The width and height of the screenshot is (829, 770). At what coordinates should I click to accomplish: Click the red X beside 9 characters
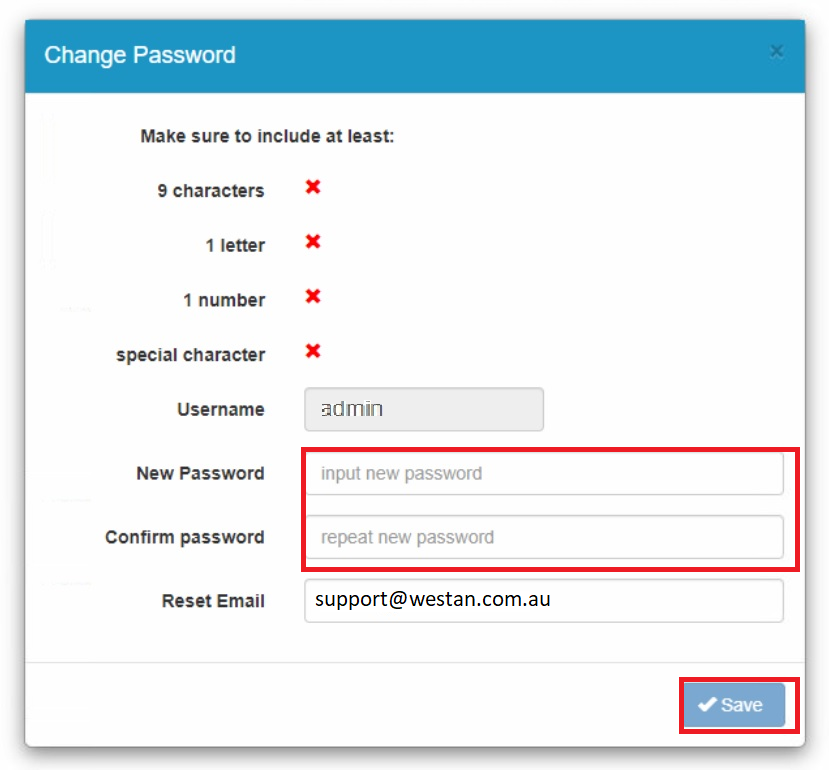[x=313, y=187]
